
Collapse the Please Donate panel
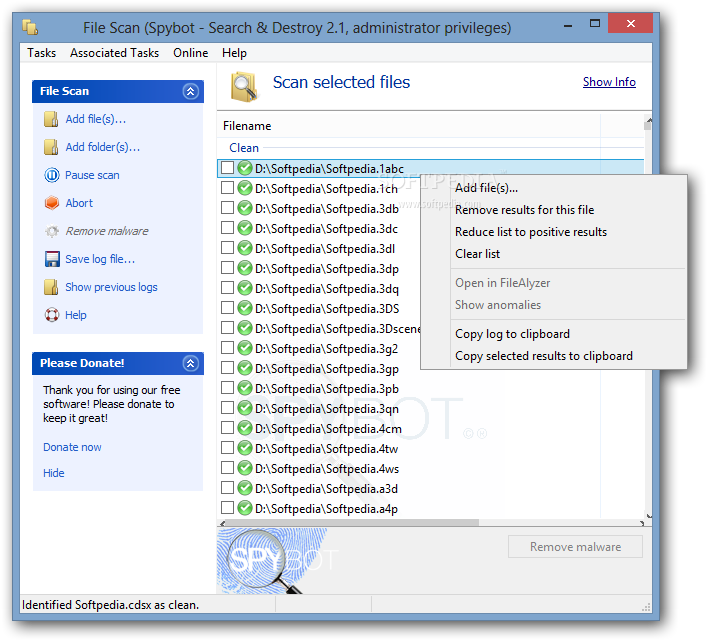click(191, 363)
